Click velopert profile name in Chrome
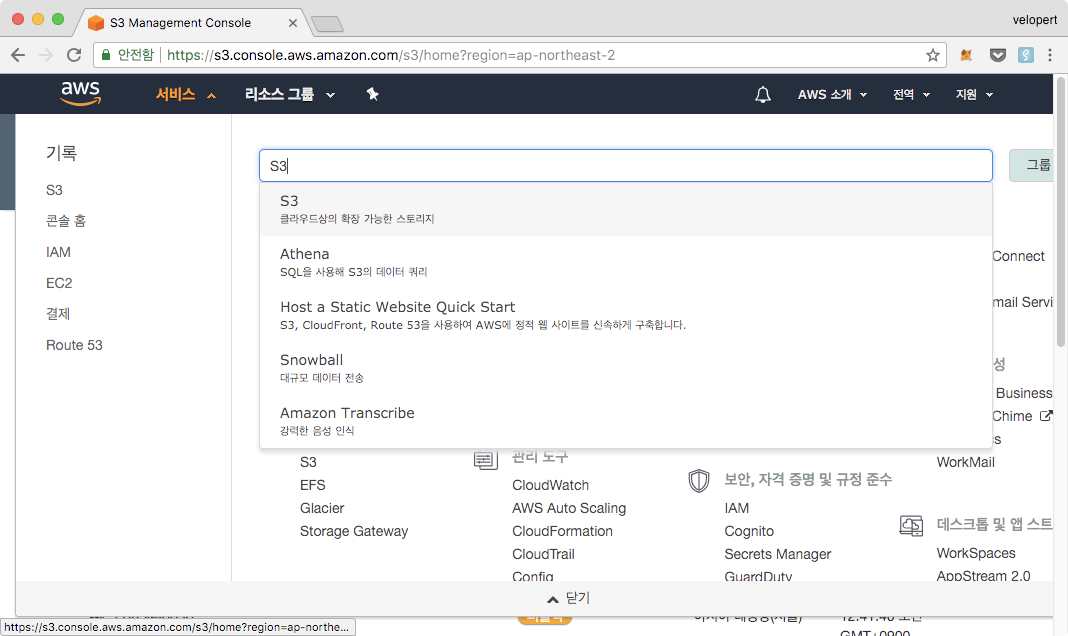This screenshot has height=636, width=1068. [x=1034, y=20]
